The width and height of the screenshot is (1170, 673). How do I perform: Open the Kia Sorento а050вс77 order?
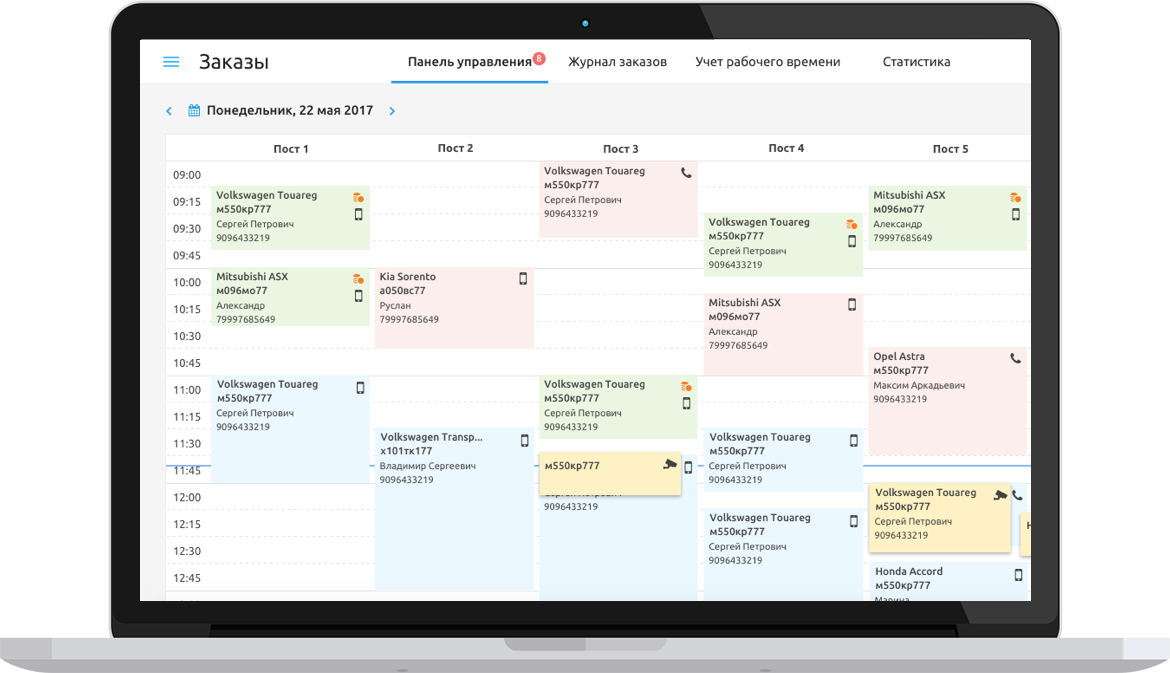pyautogui.click(x=454, y=307)
